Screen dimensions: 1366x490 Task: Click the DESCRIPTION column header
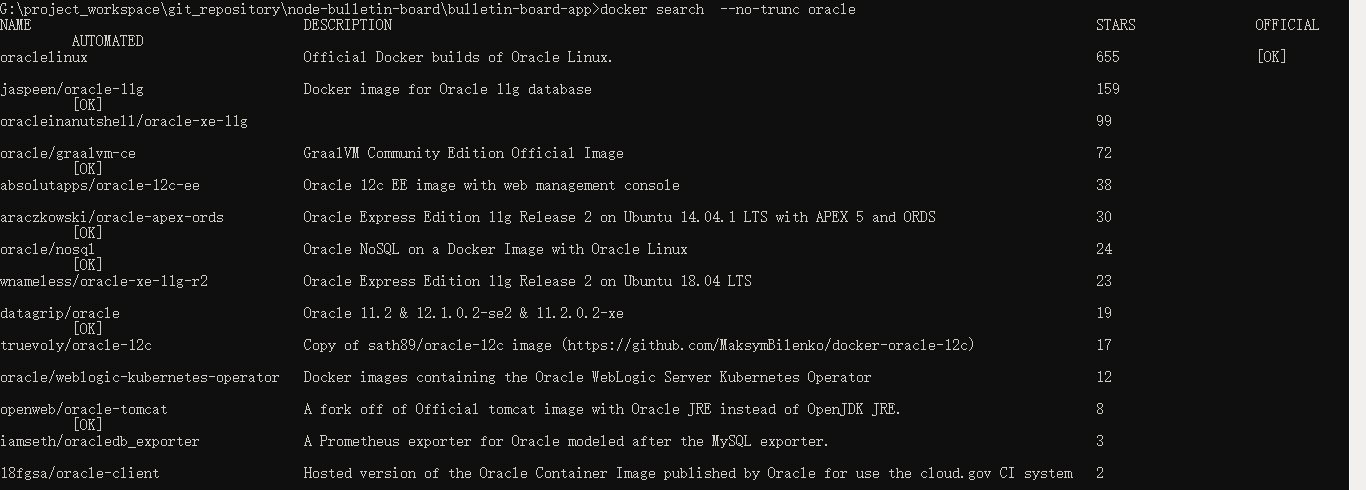point(347,25)
